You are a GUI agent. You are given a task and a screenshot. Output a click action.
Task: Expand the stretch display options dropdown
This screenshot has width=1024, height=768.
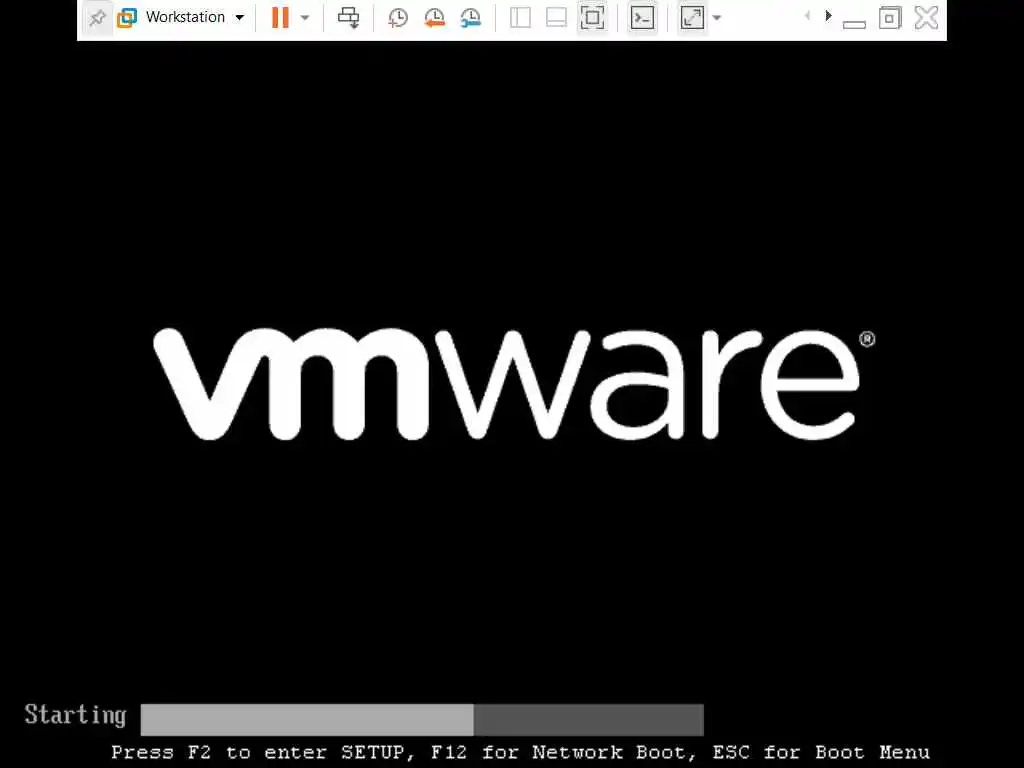point(716,18)
